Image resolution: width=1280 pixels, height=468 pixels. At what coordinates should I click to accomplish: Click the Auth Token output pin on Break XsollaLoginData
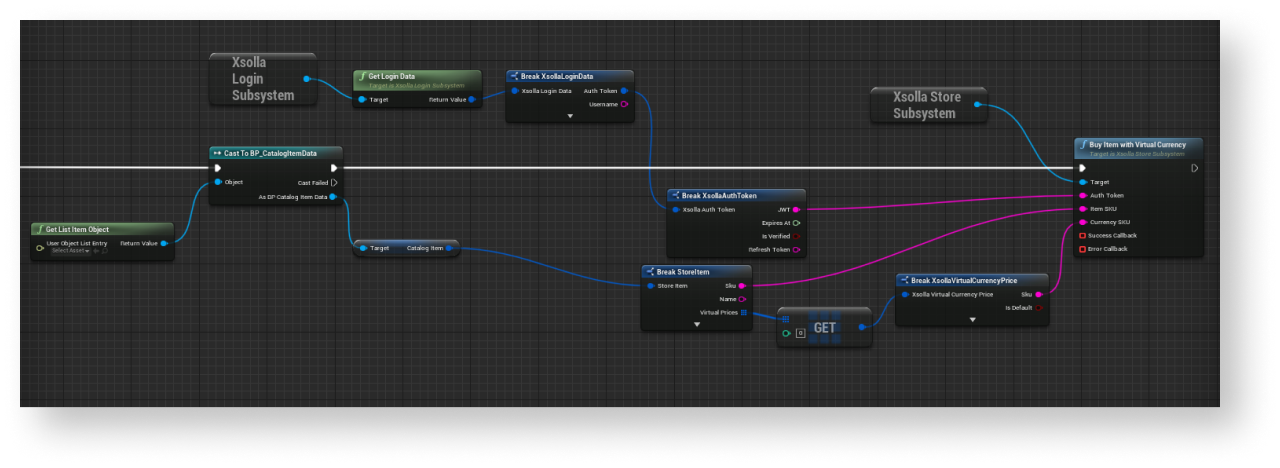[624, 91]
